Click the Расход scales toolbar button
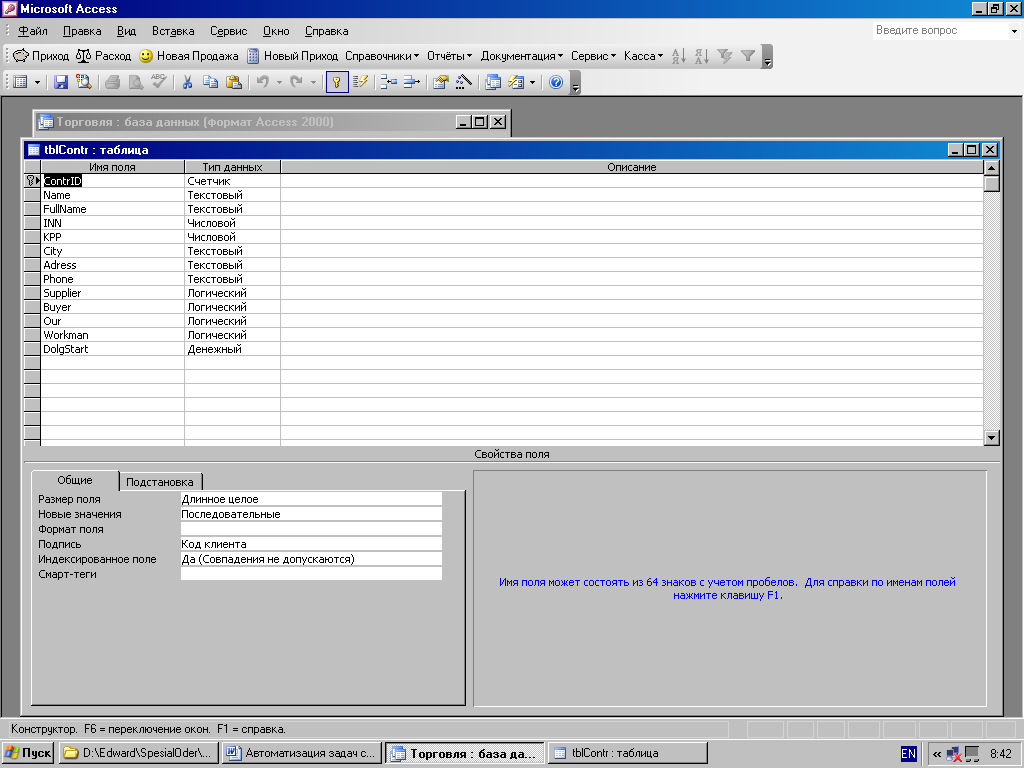Viewport: 1024px width, 768px height. click(x=103, y=56)
